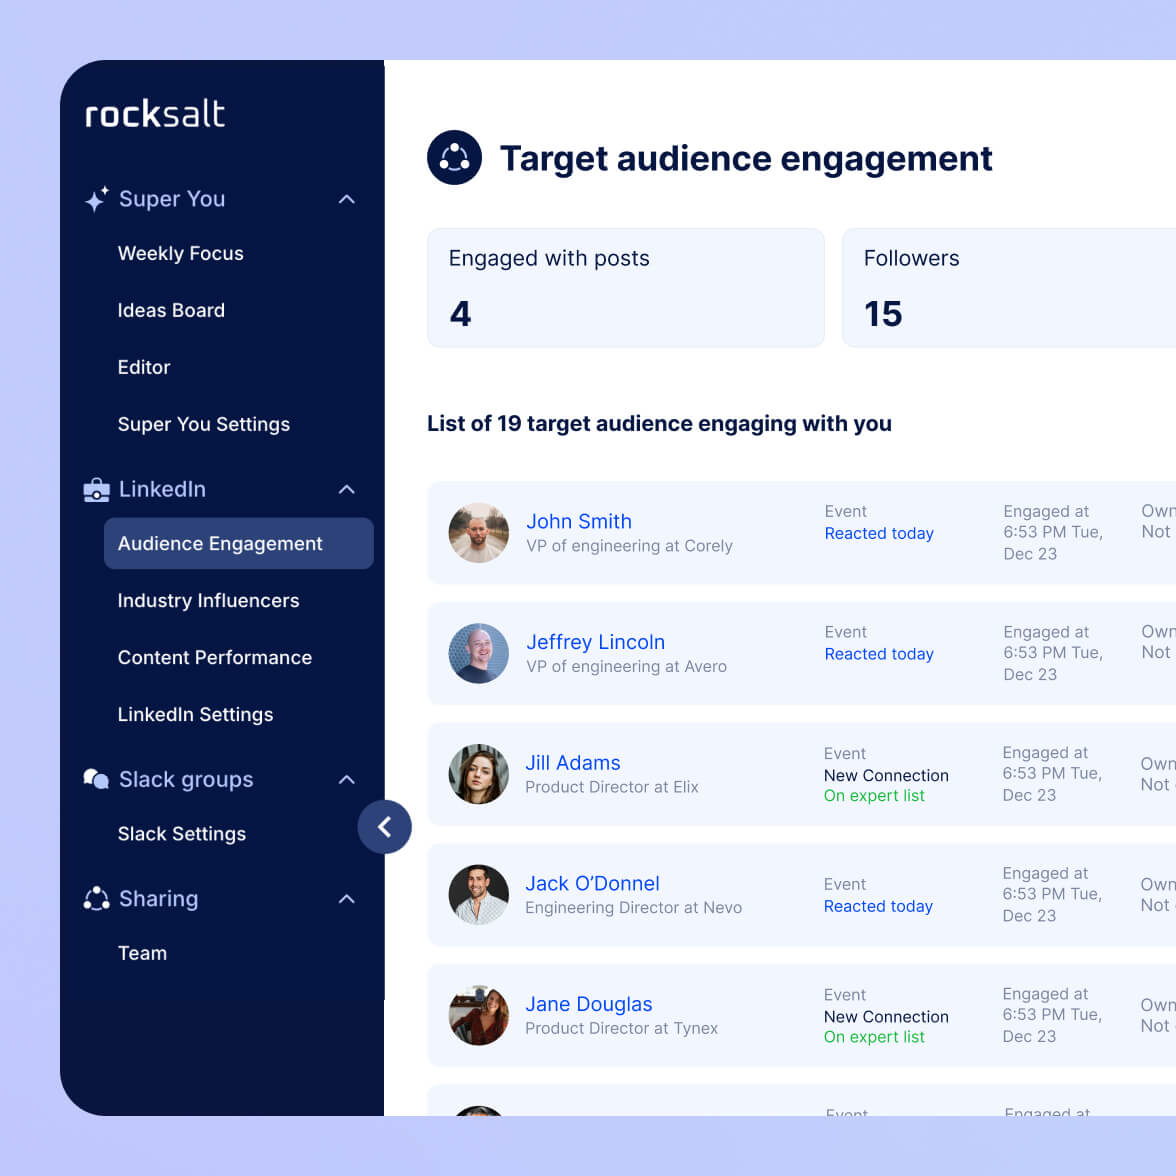Click John Smith's profile photo
This screenshot has height=1176, width=1176.
click(x=478, y=533)
